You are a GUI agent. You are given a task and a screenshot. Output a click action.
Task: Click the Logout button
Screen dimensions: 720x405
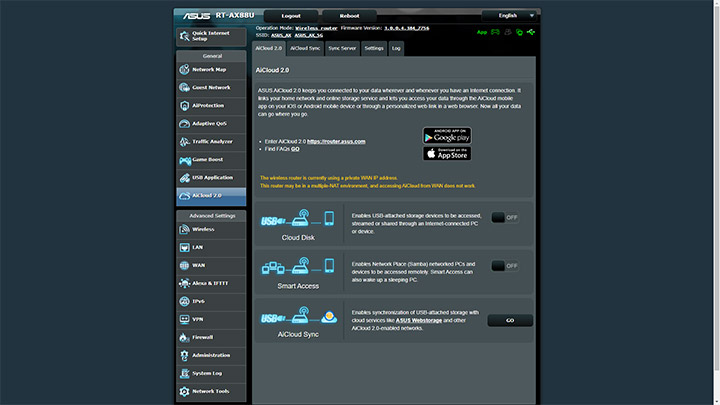pyautogui.click(x=291, y=16)
